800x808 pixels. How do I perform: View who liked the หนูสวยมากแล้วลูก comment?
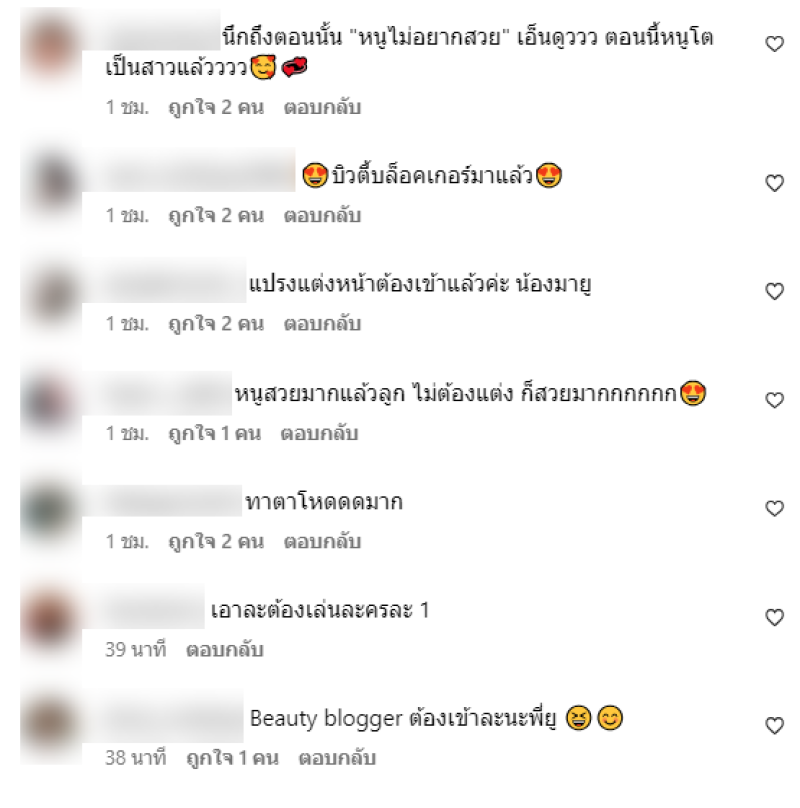pyautogui.click(x=214, y=433)
